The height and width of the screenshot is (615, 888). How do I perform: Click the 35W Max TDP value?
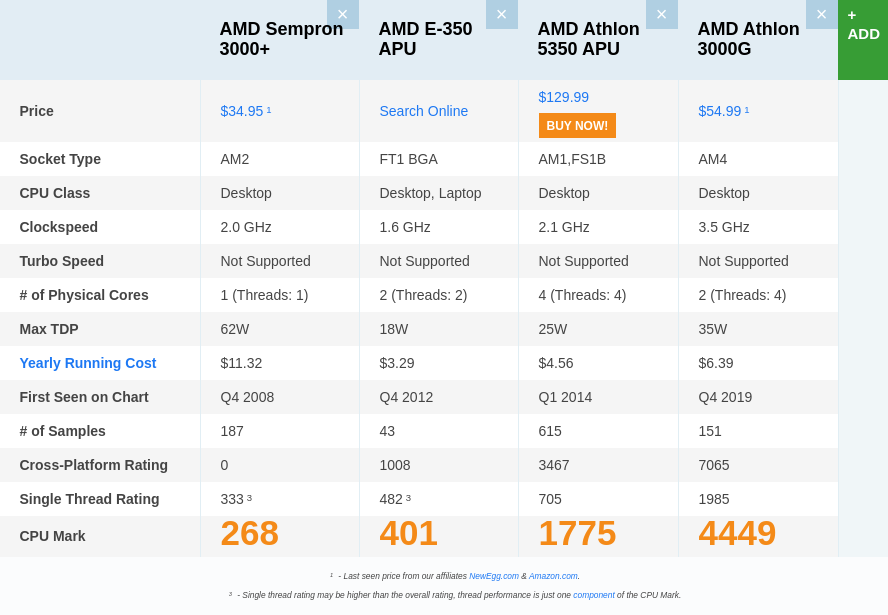[x=712, y=329]
